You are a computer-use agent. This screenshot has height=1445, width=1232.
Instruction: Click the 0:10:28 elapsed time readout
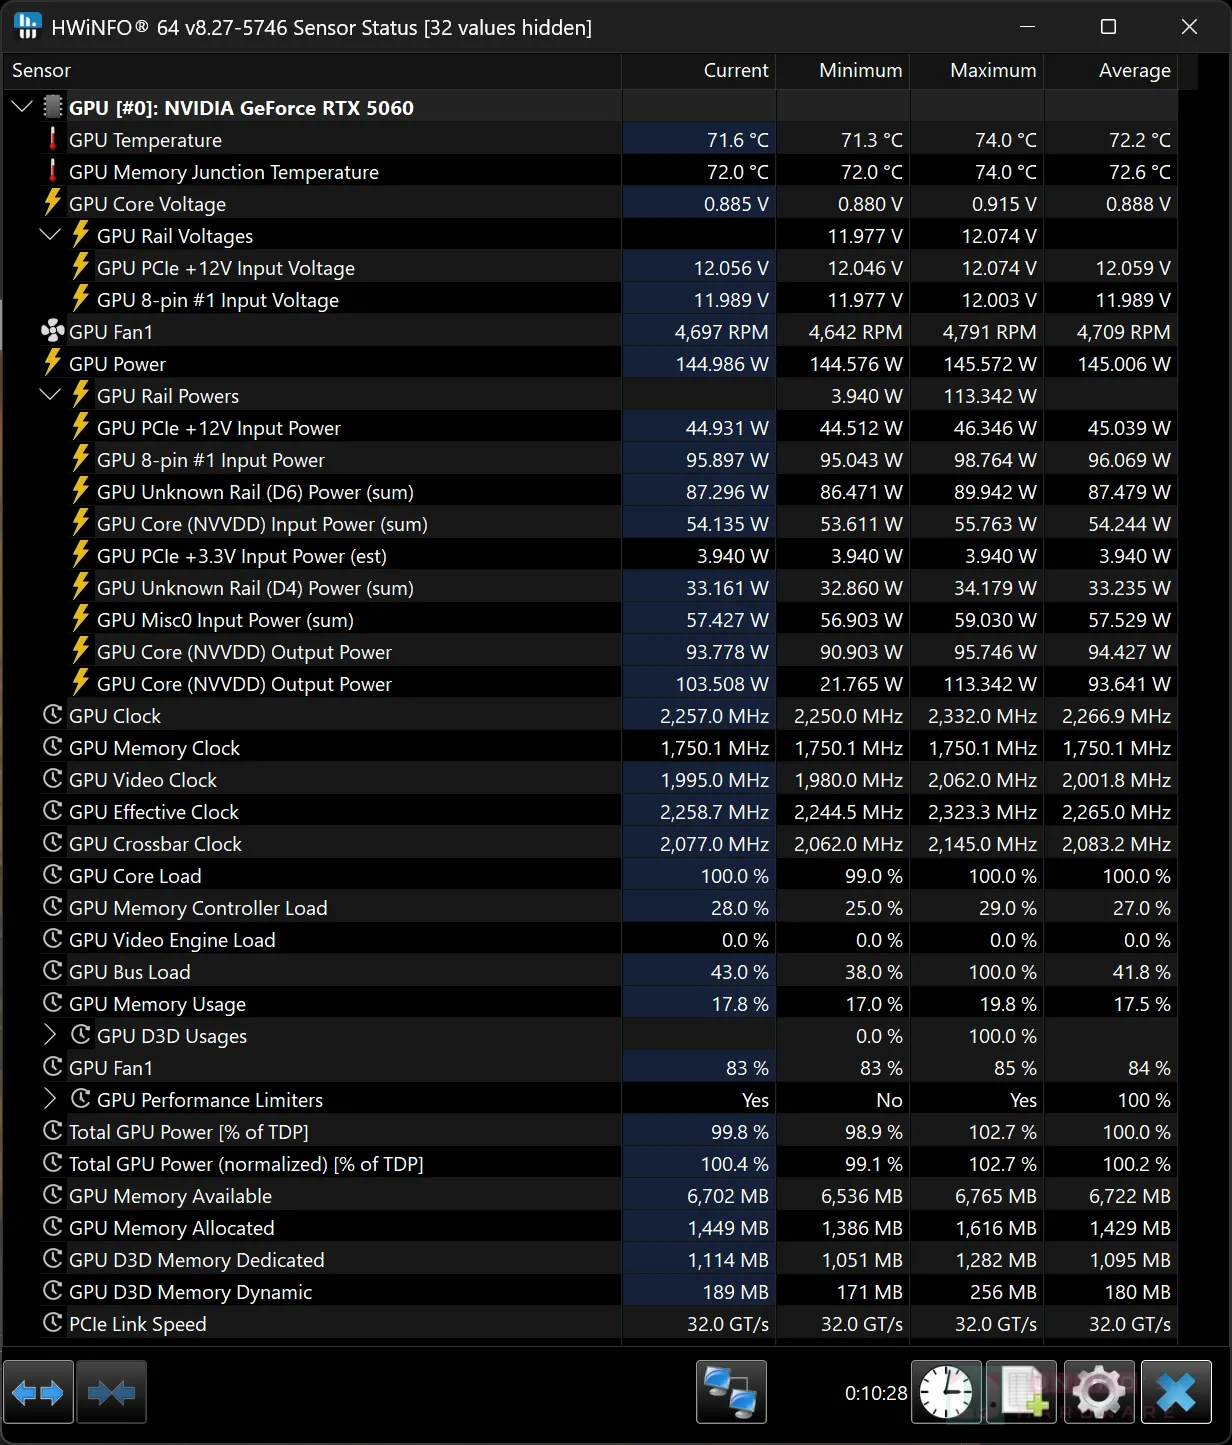pyautogui.click(x=876, y=1393)
